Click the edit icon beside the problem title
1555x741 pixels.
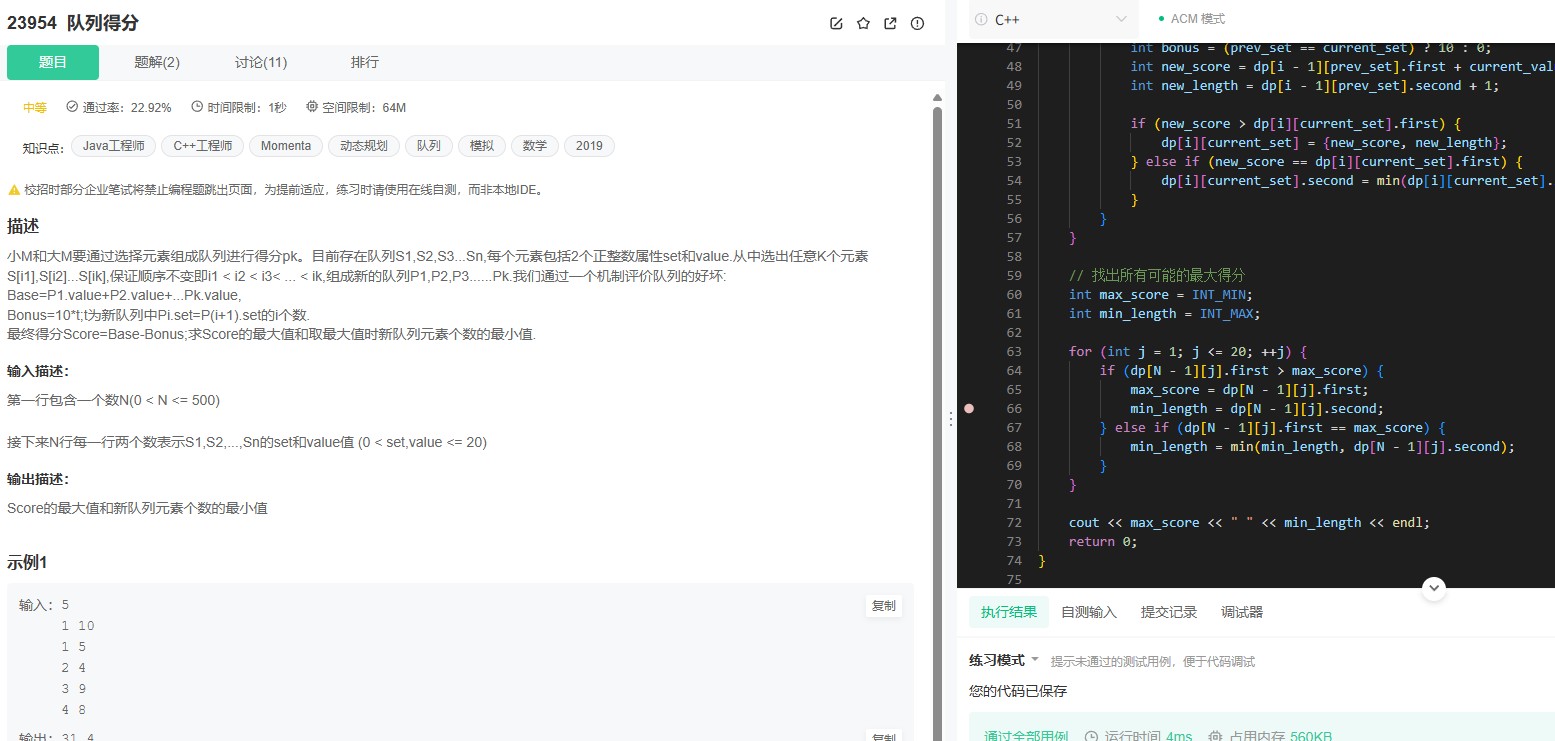click(836, 23)
